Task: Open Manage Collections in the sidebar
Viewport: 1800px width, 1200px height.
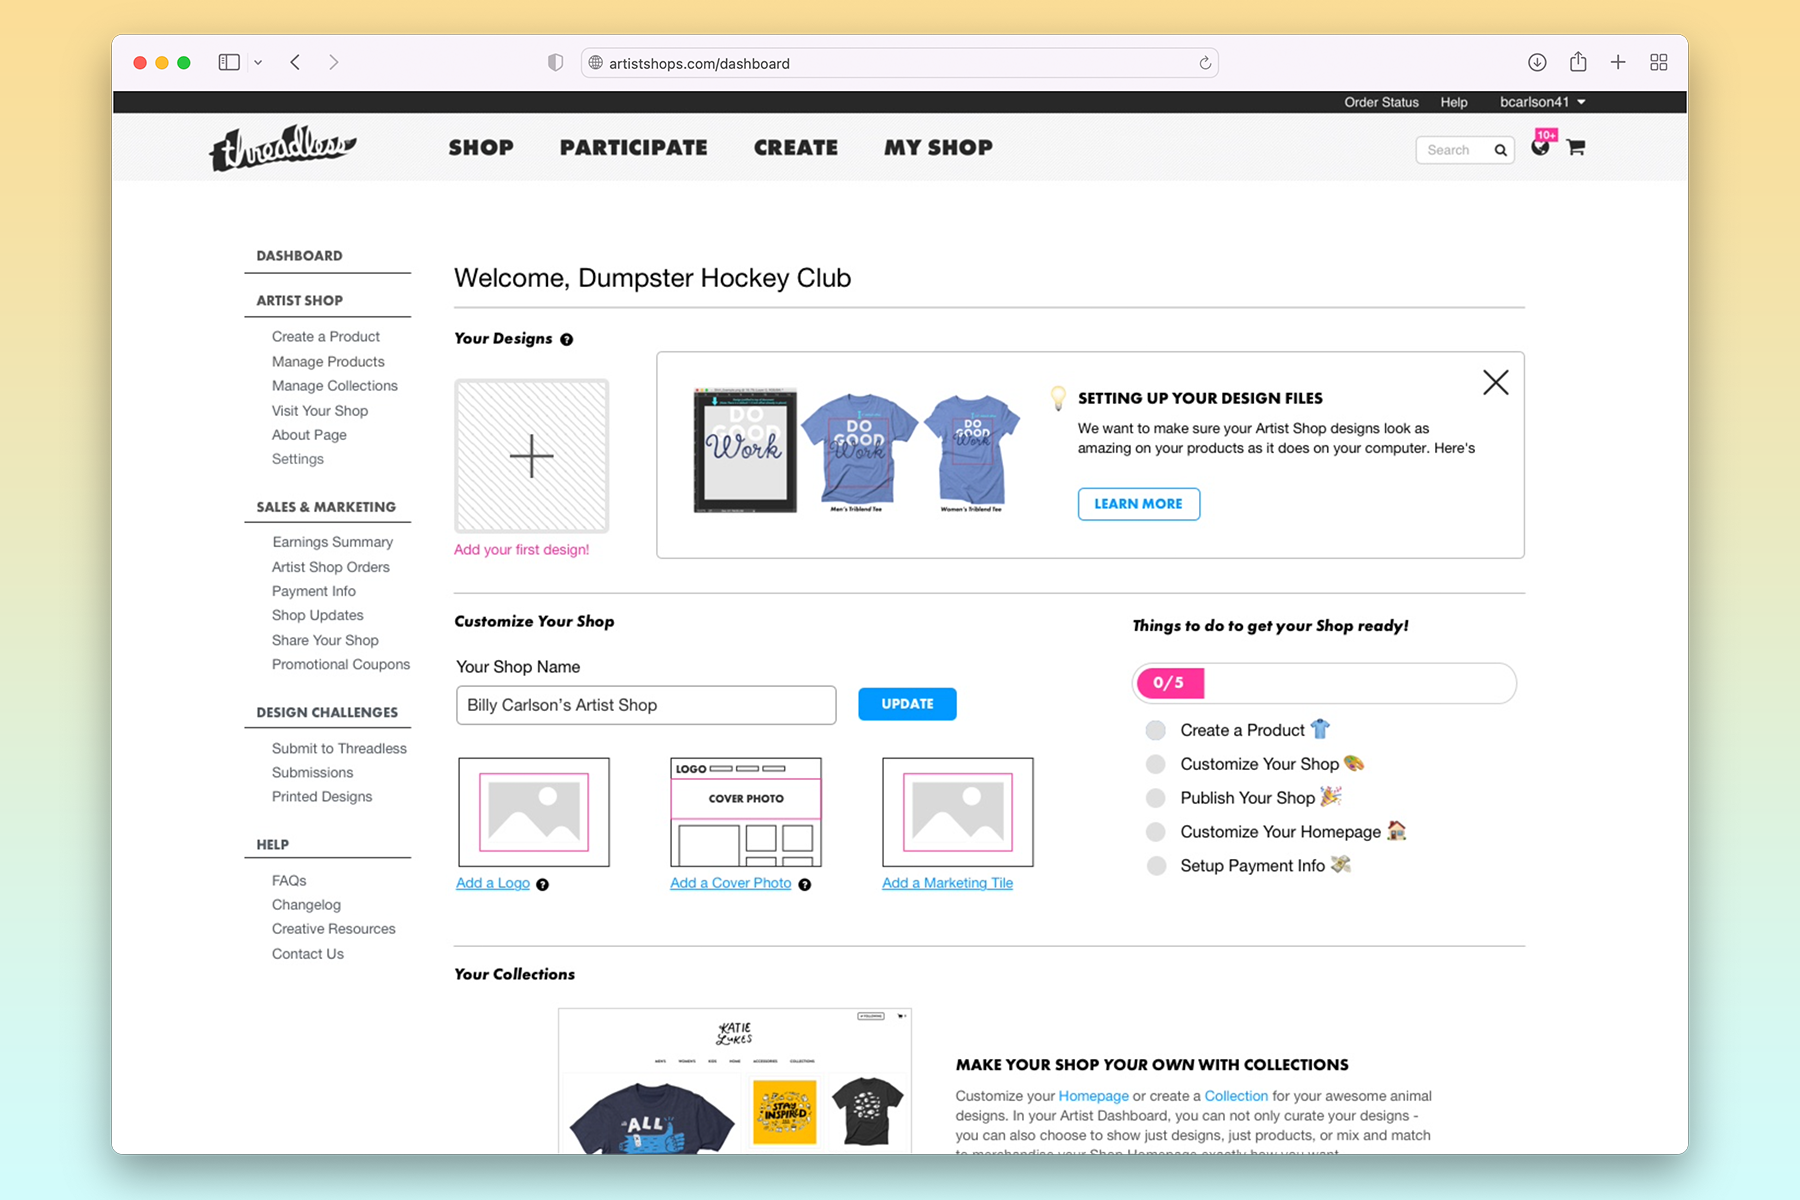Action: [x=335, y=386]
